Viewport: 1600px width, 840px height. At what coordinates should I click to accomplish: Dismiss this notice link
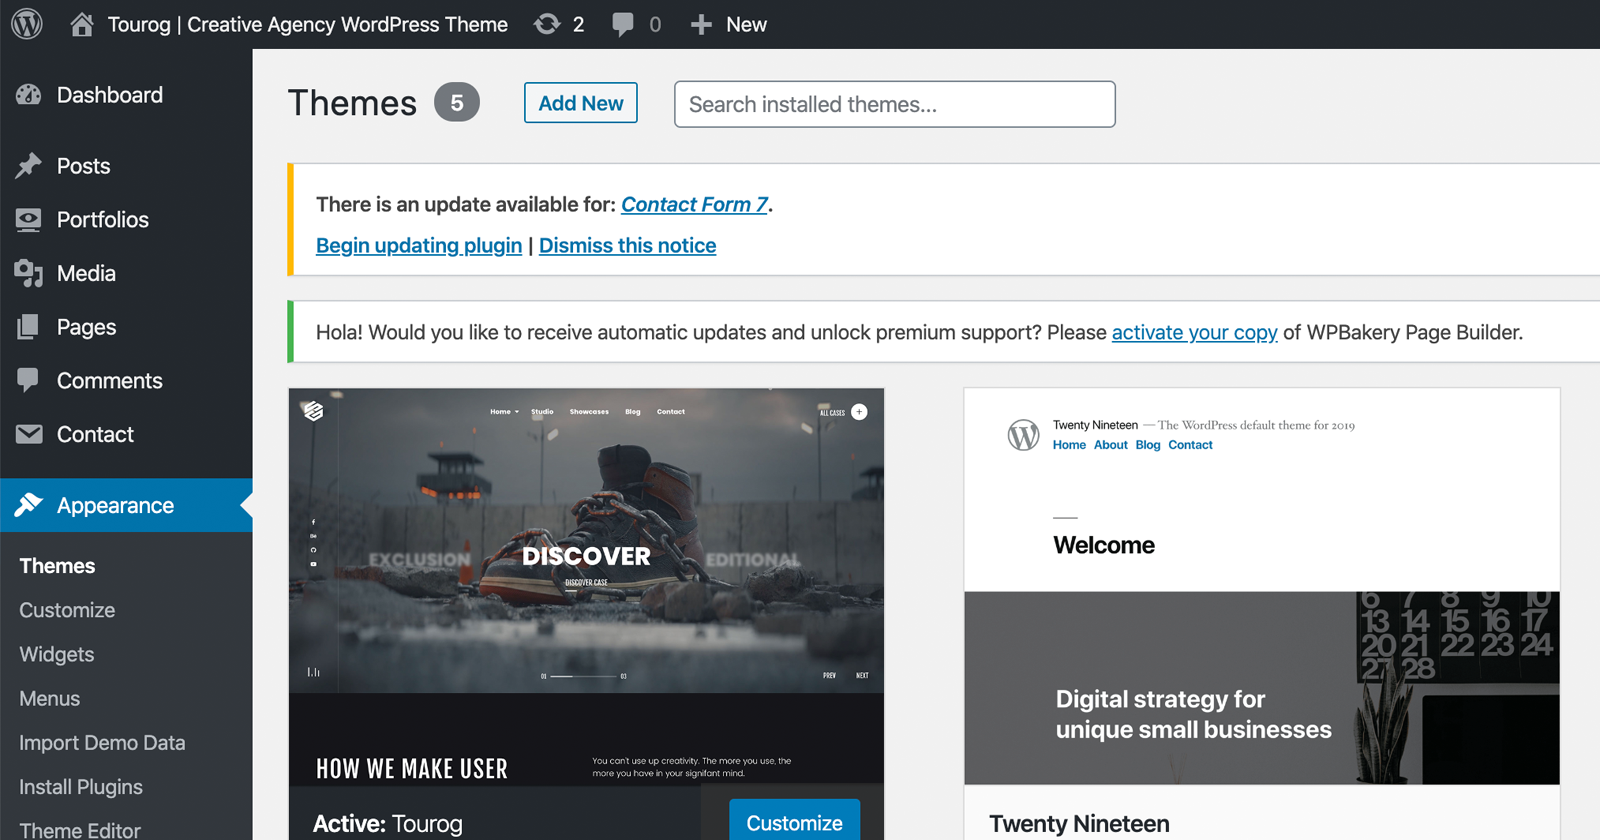pos(627,246)
